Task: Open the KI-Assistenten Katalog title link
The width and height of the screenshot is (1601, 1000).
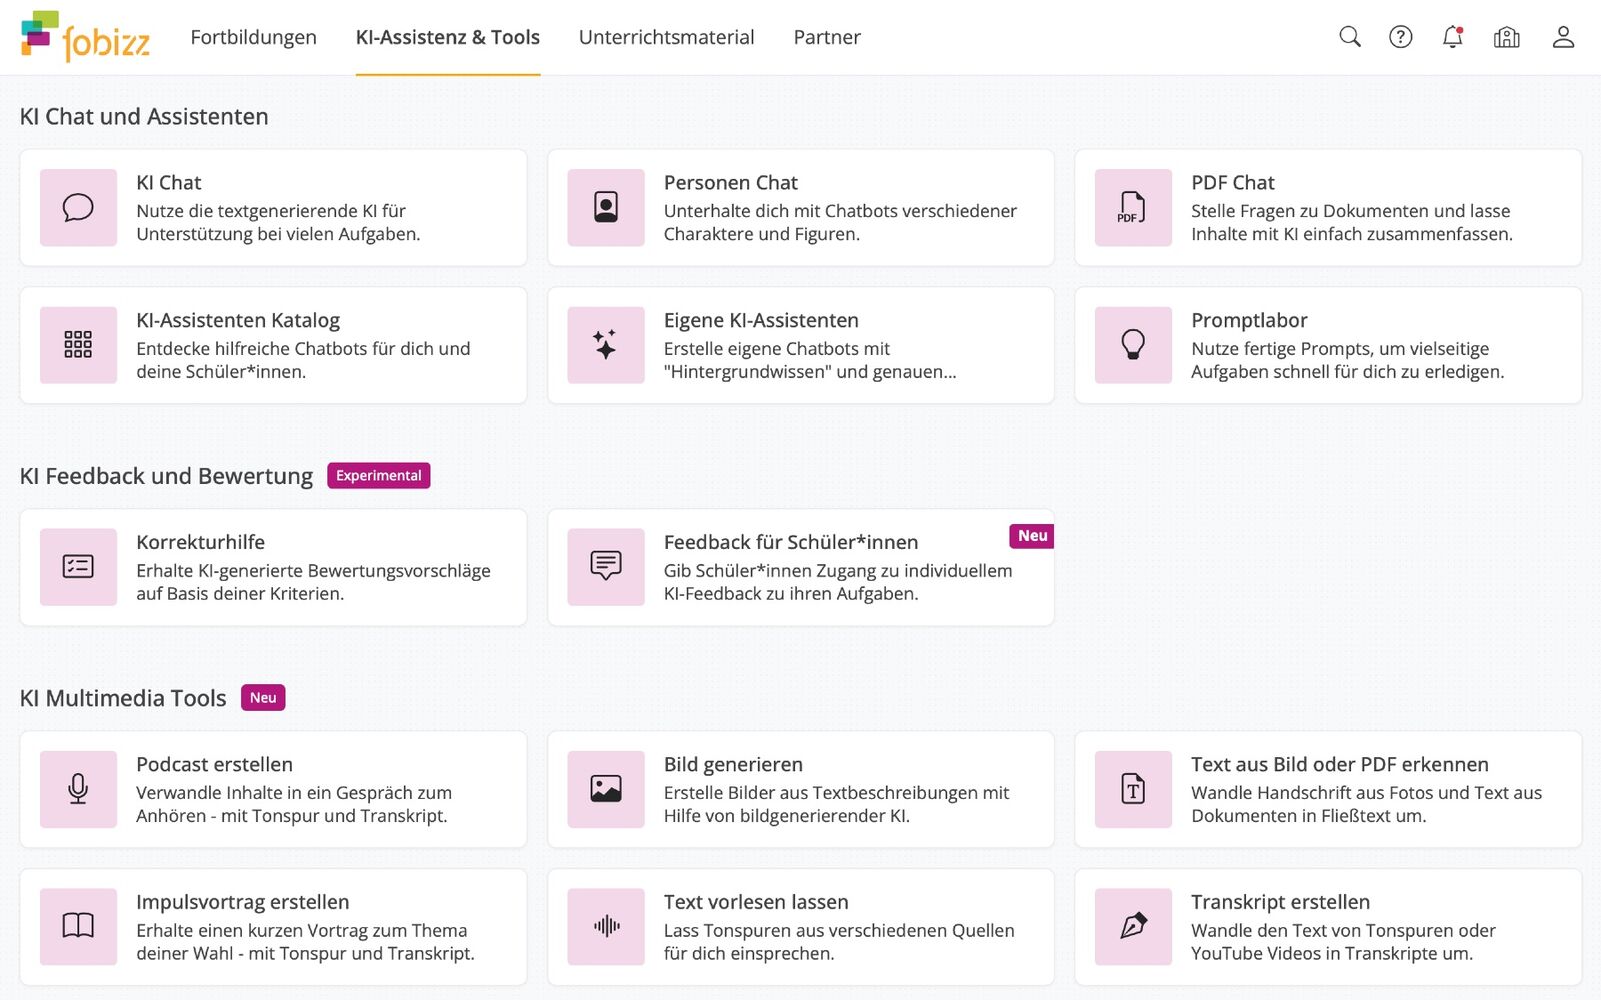Action: pos(238,320)
